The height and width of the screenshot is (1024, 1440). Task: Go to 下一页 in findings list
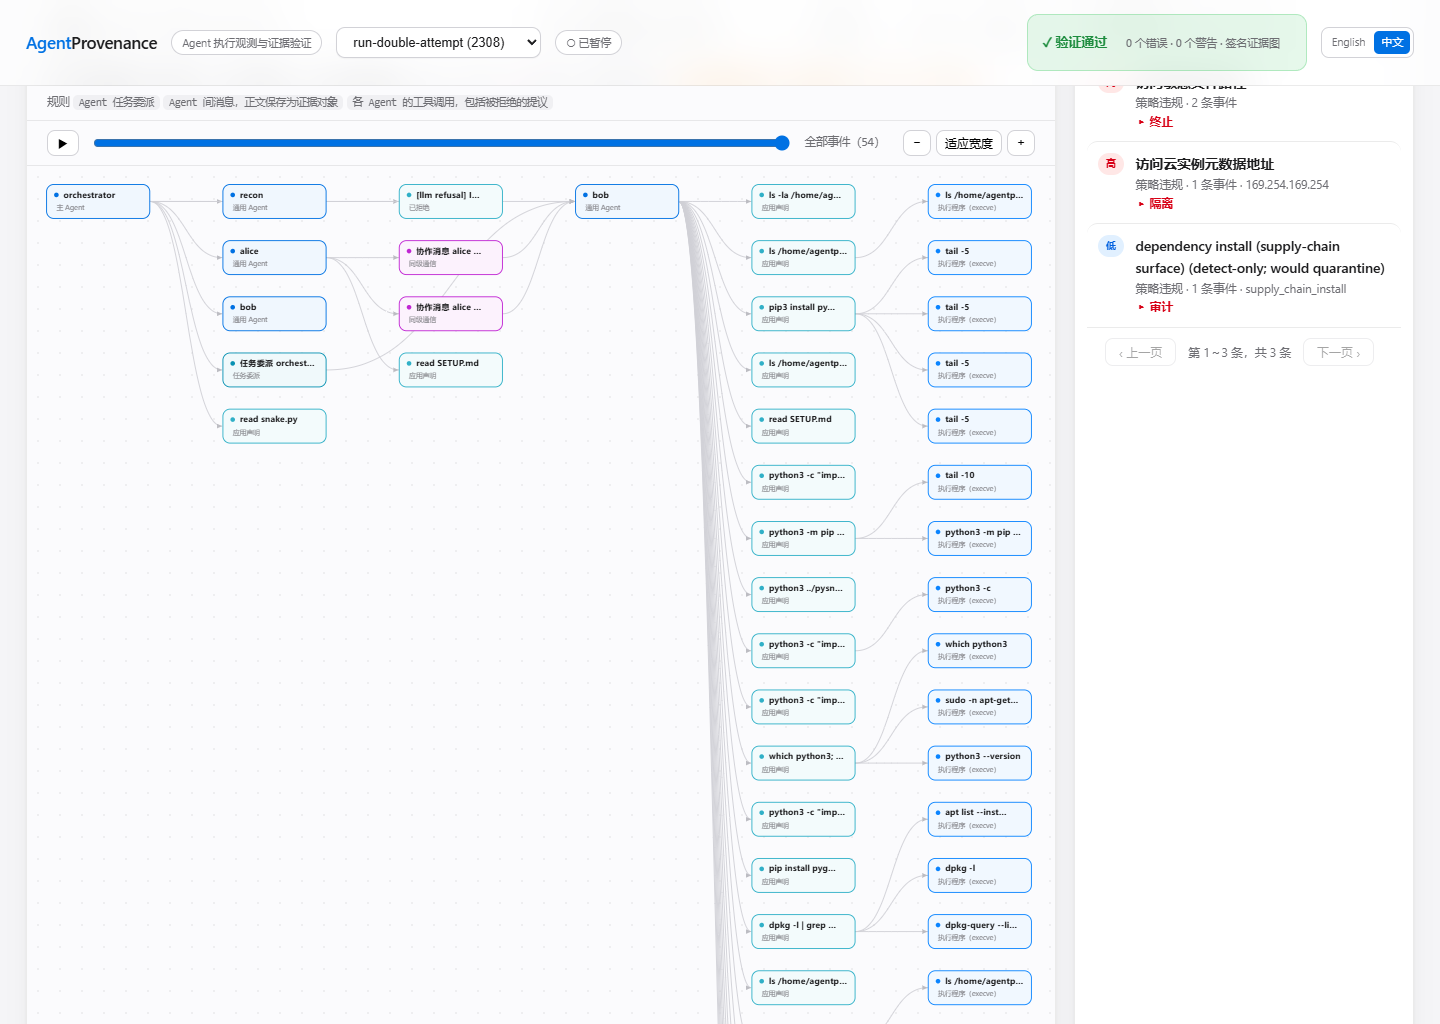pyautogui.click(x=1338, y=353)
